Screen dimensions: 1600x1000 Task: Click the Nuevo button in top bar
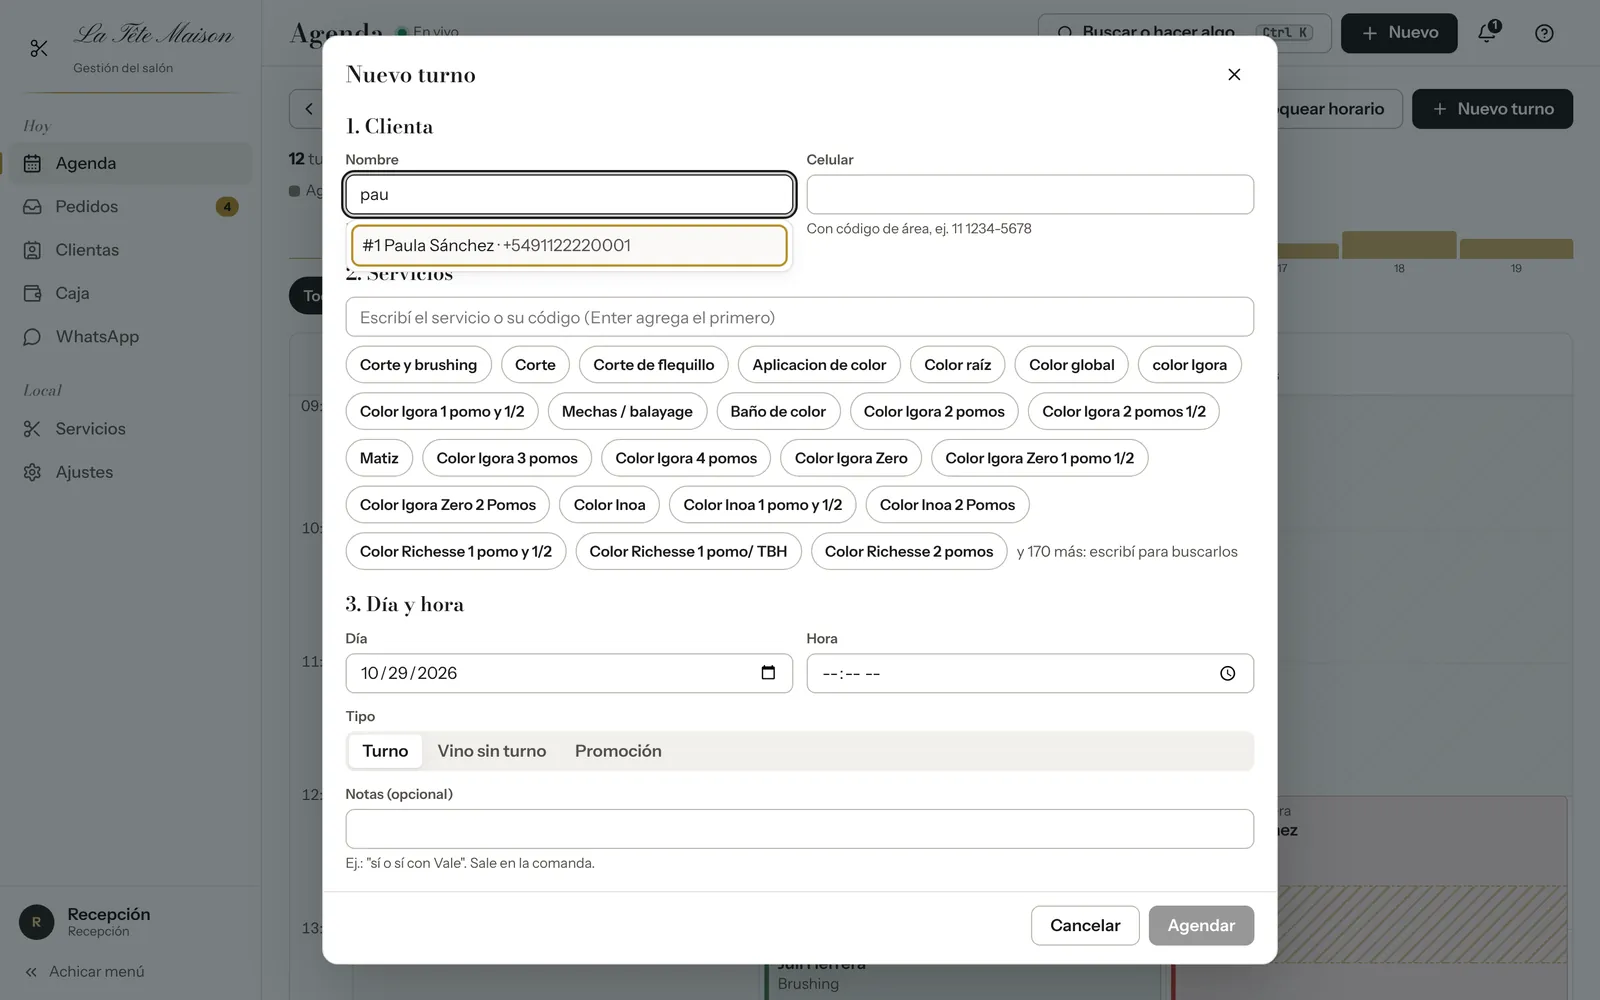point(1399,33)
